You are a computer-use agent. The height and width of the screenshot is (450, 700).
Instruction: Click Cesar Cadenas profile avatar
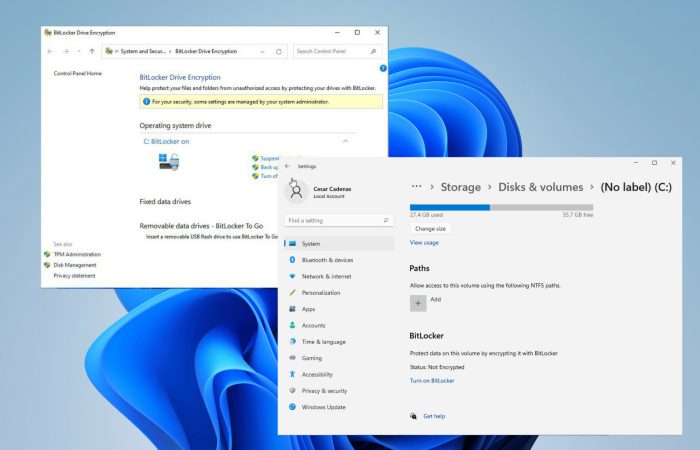[296, 192]
